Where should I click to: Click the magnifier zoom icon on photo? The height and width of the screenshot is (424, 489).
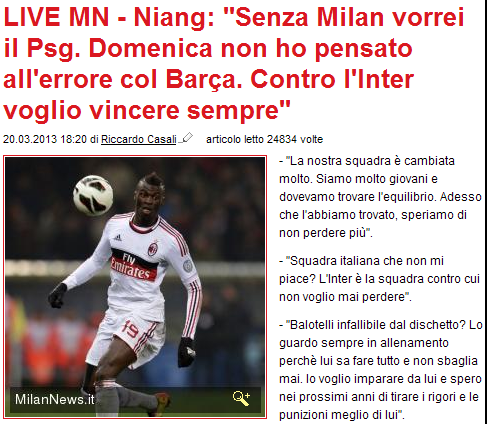[x=241, y=398]
